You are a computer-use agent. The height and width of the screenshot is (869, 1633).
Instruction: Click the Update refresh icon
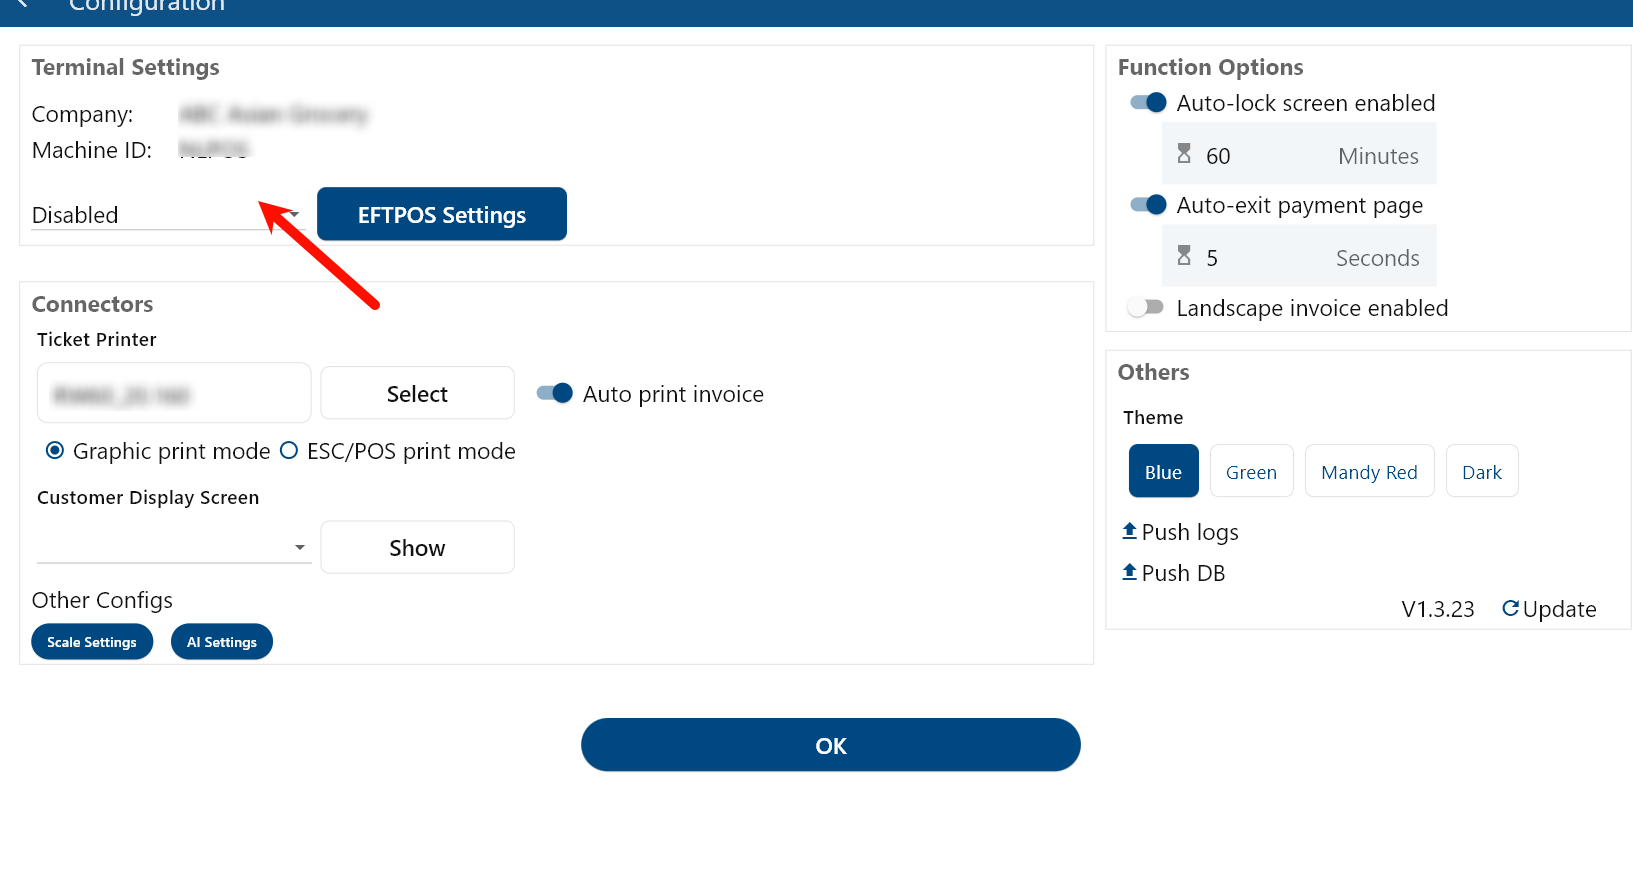coord(1510,608)
